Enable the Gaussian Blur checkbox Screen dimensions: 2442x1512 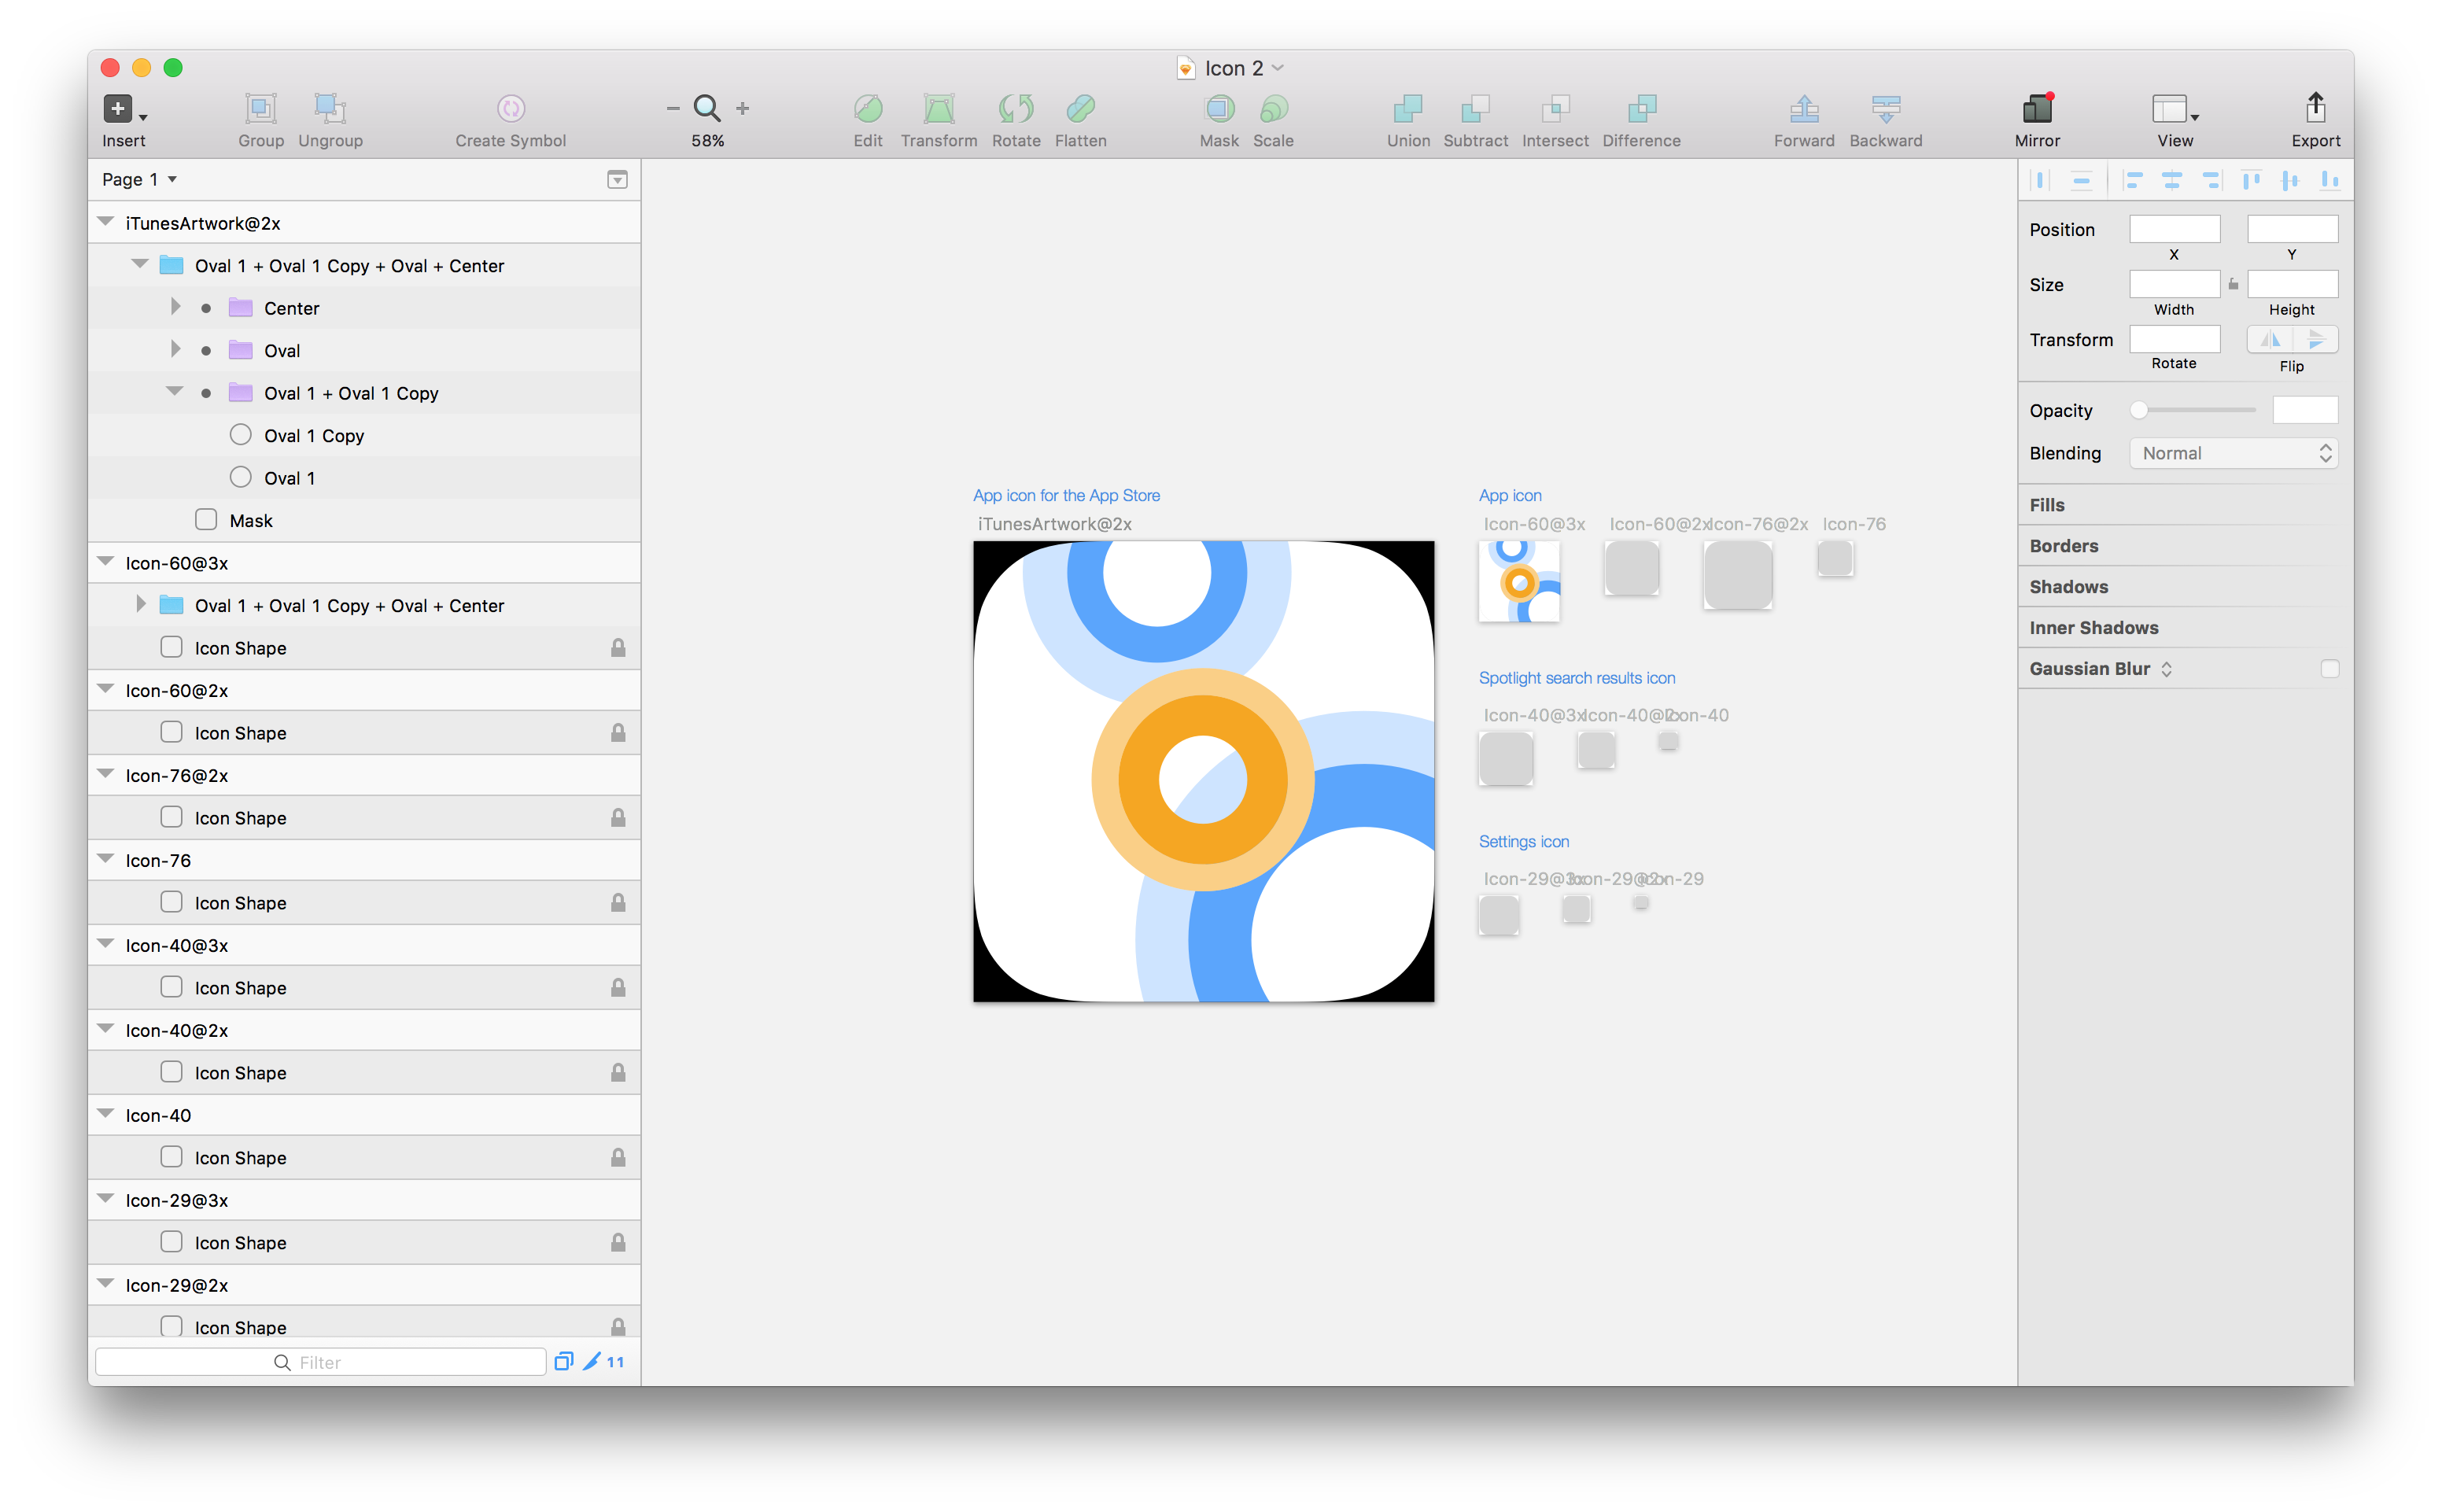coord(2329,669)
